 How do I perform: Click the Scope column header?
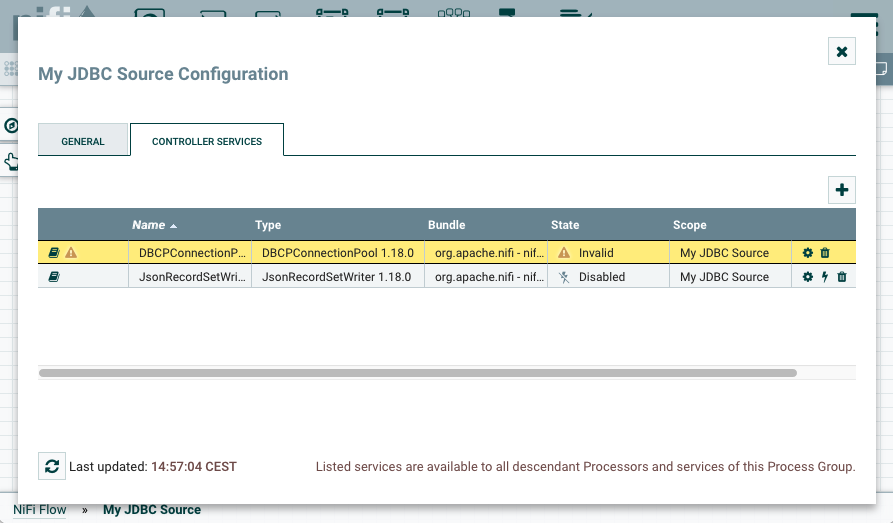point(689,225)
